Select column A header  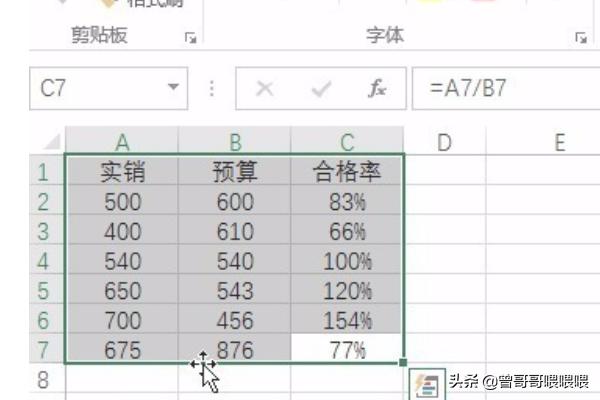pyautogui.click(x=122, y=142)
